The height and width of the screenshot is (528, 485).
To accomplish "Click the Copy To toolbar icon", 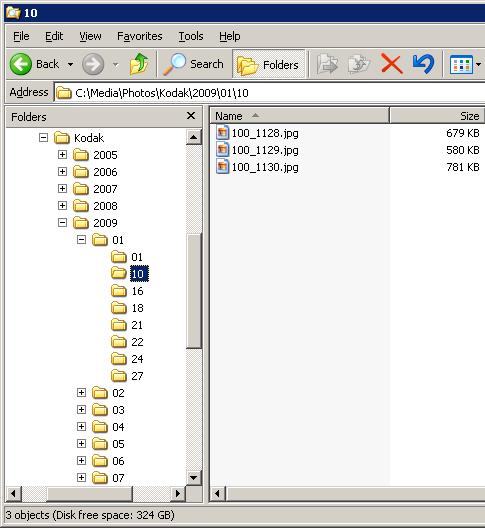I will tap(359, 64).
